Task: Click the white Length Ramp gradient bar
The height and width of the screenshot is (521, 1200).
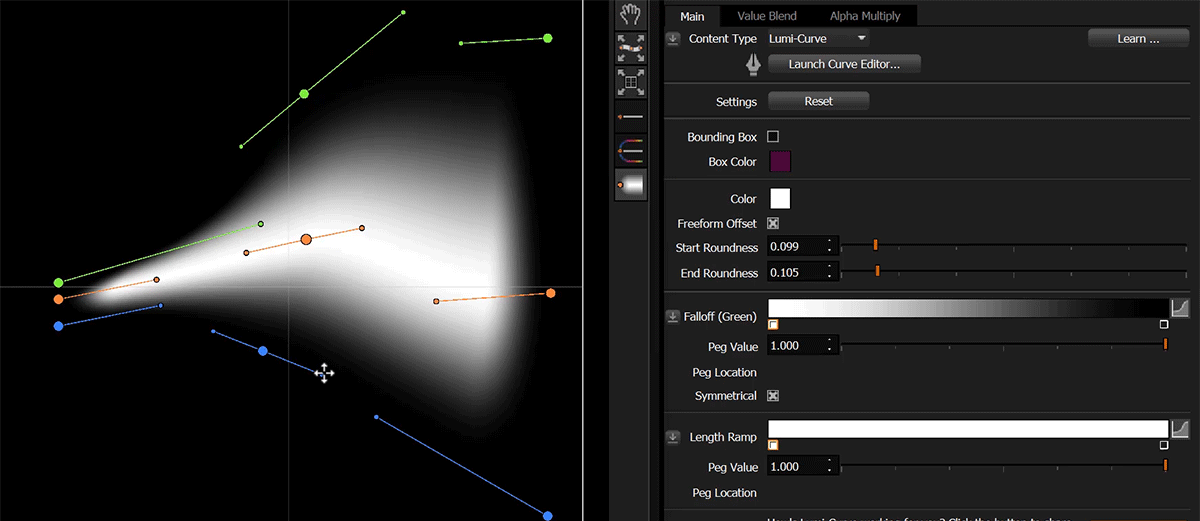Action: (967, 429)
